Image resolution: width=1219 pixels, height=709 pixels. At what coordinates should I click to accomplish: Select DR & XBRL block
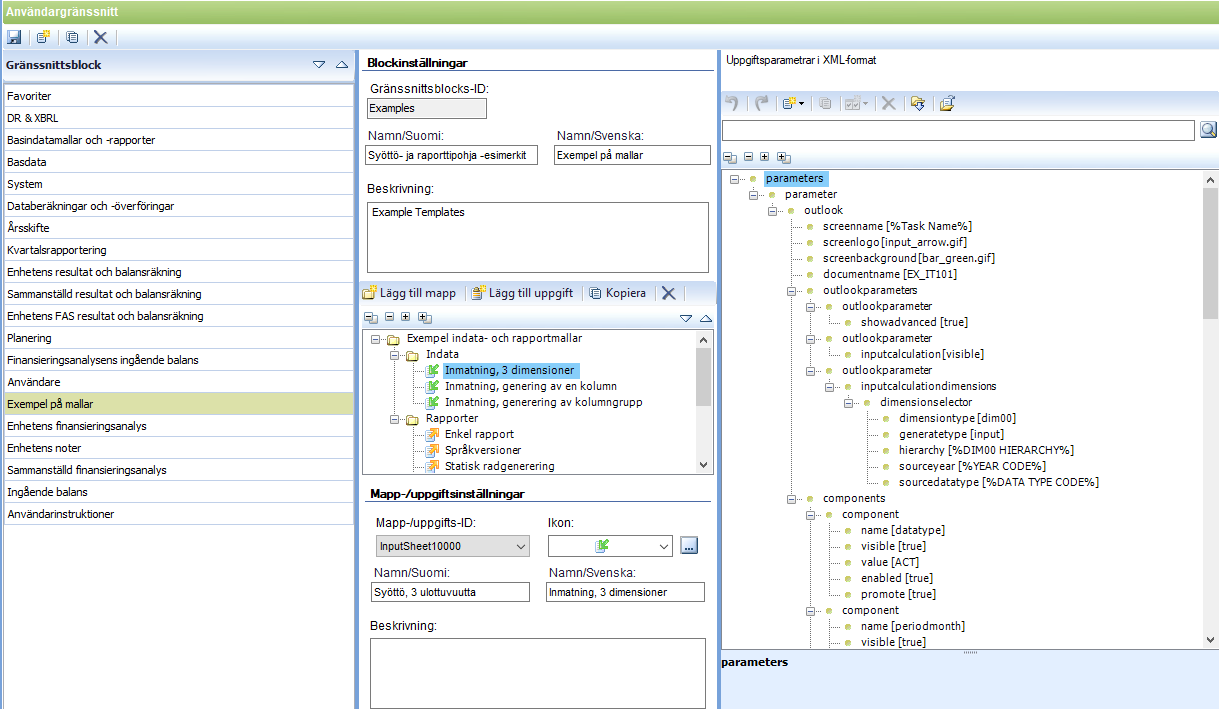coord(179,118)
